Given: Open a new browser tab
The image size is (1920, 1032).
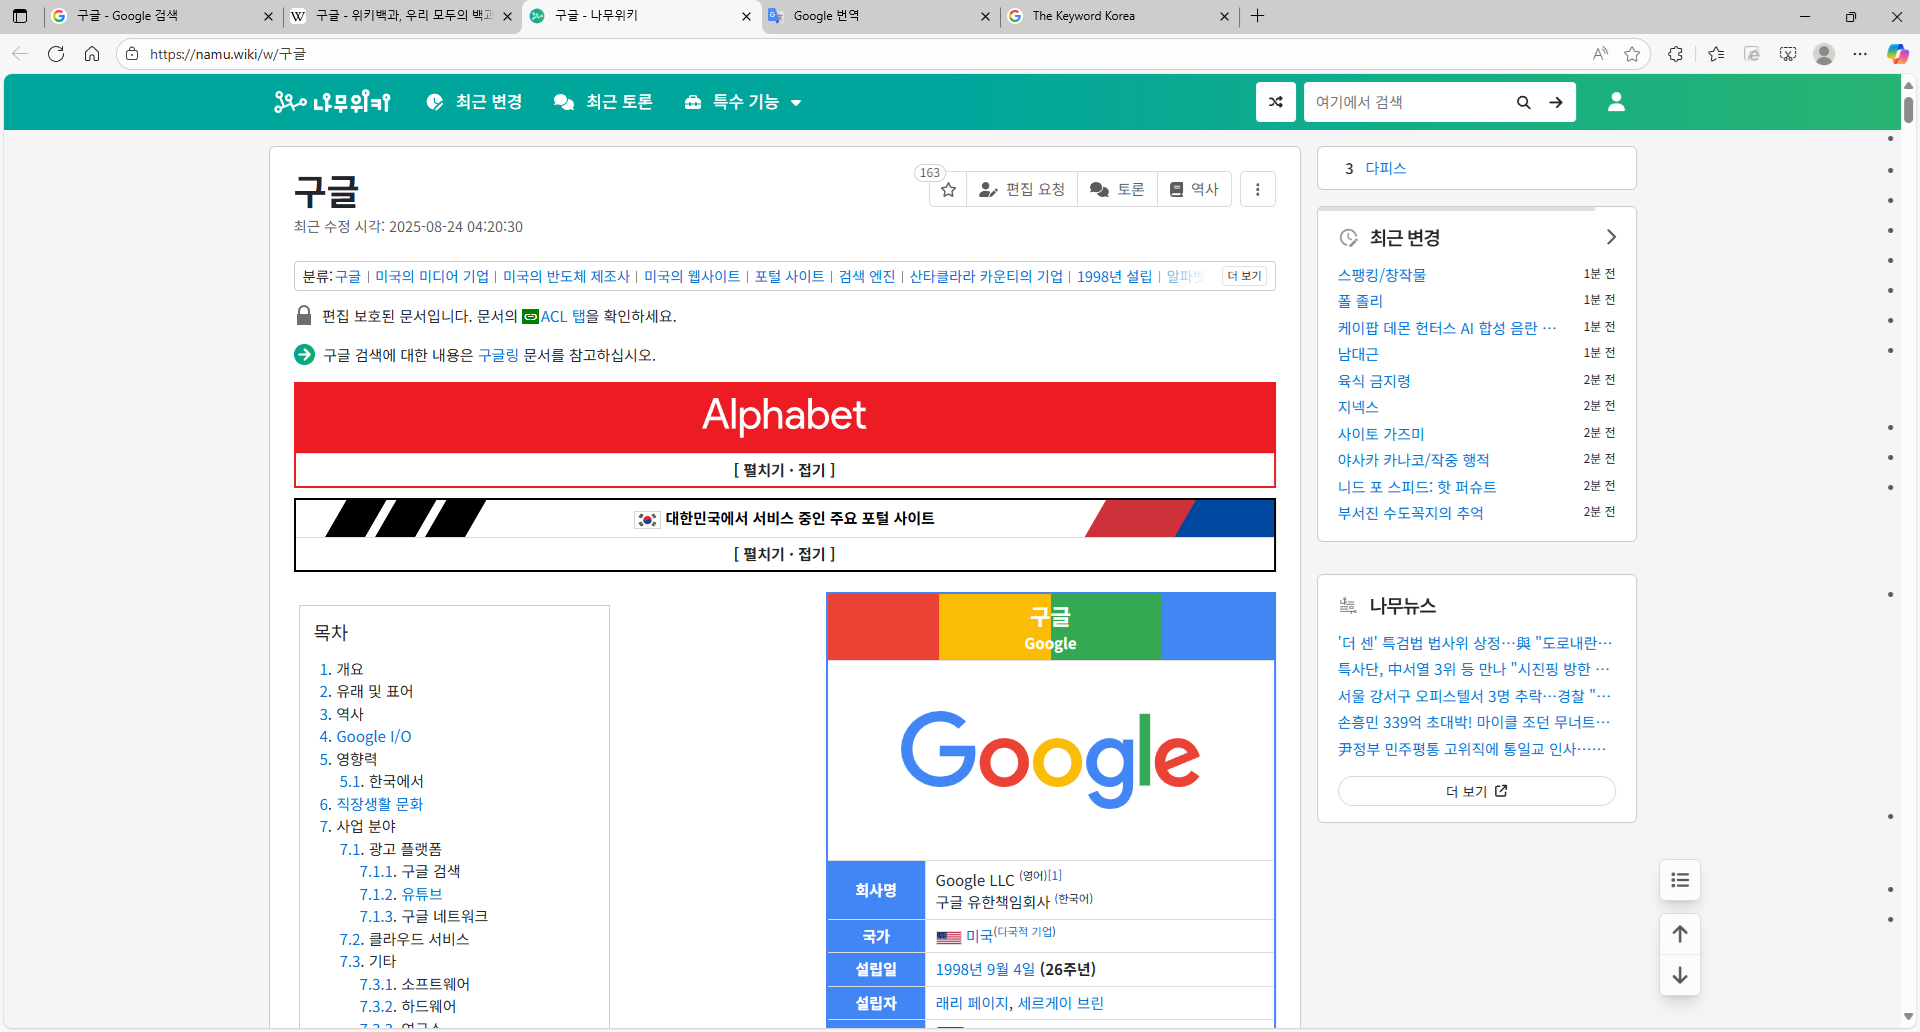Looking at the screenshot, I should click(1258, 16).
